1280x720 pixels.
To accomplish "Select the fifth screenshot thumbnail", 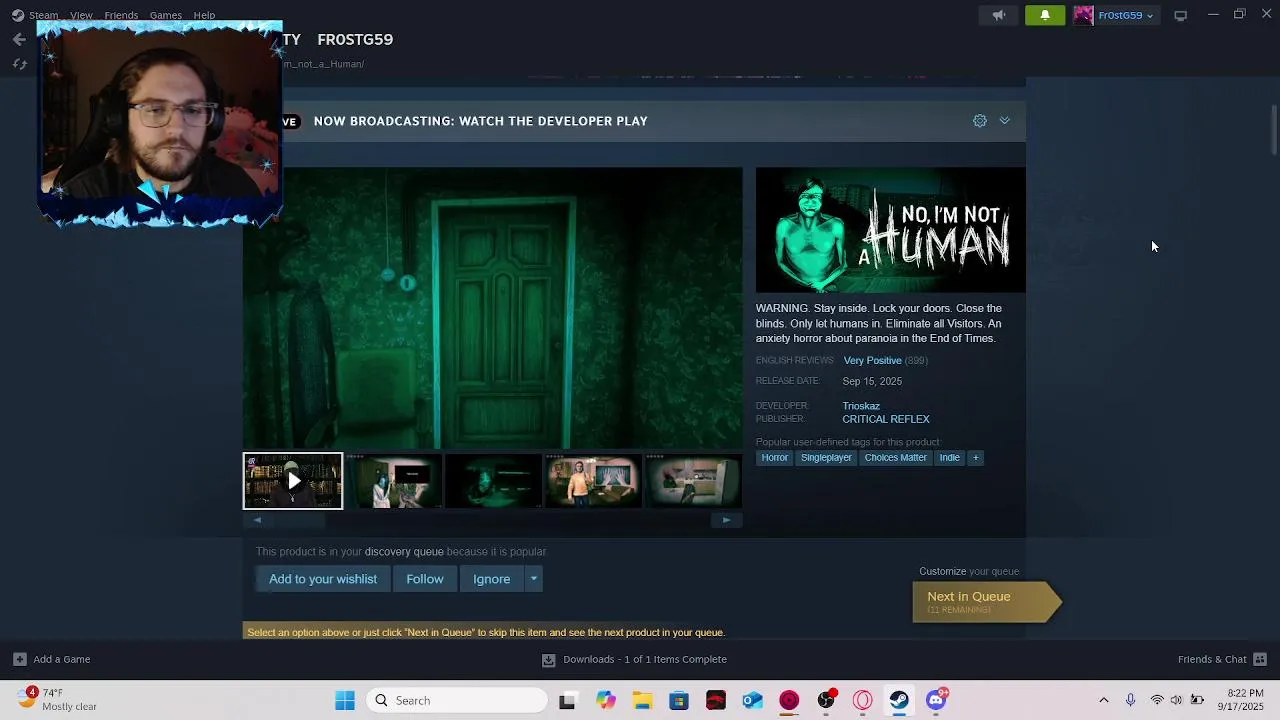I will [693, 481].
